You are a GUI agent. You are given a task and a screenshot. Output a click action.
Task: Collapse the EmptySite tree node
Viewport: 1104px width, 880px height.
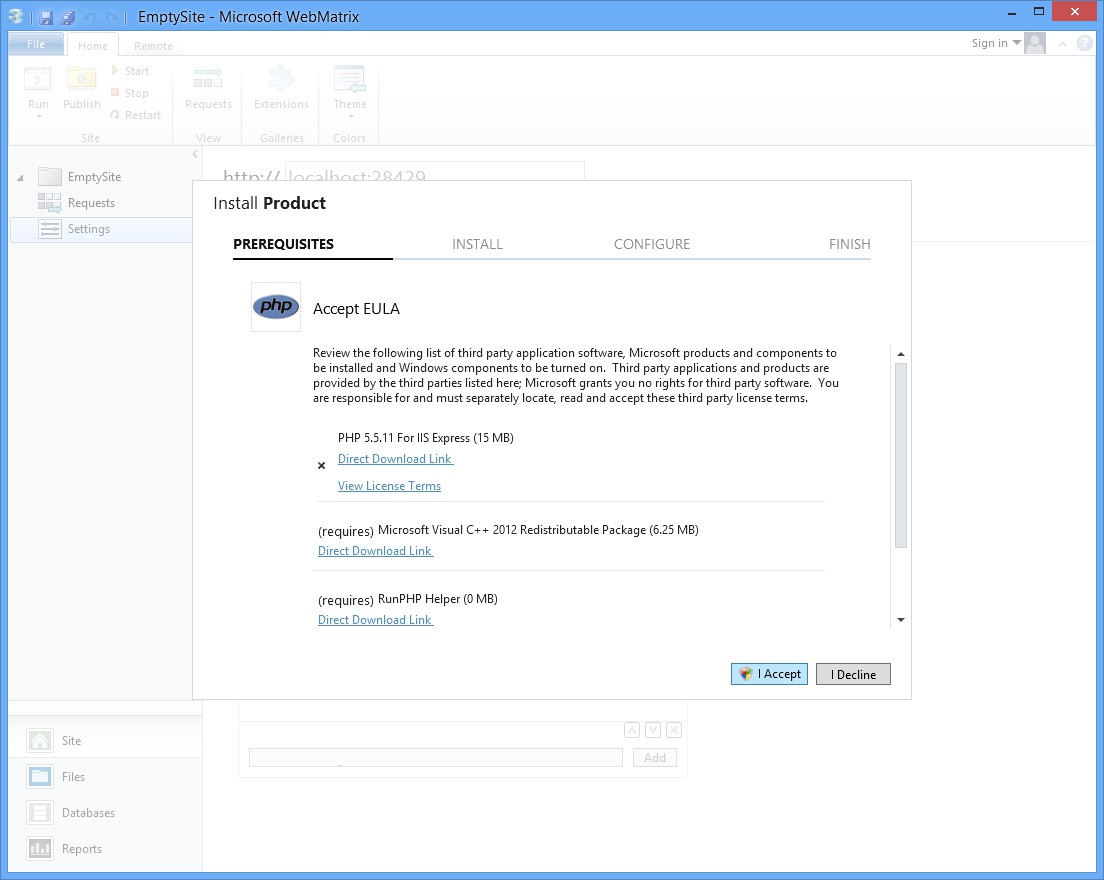coord(20,177)
